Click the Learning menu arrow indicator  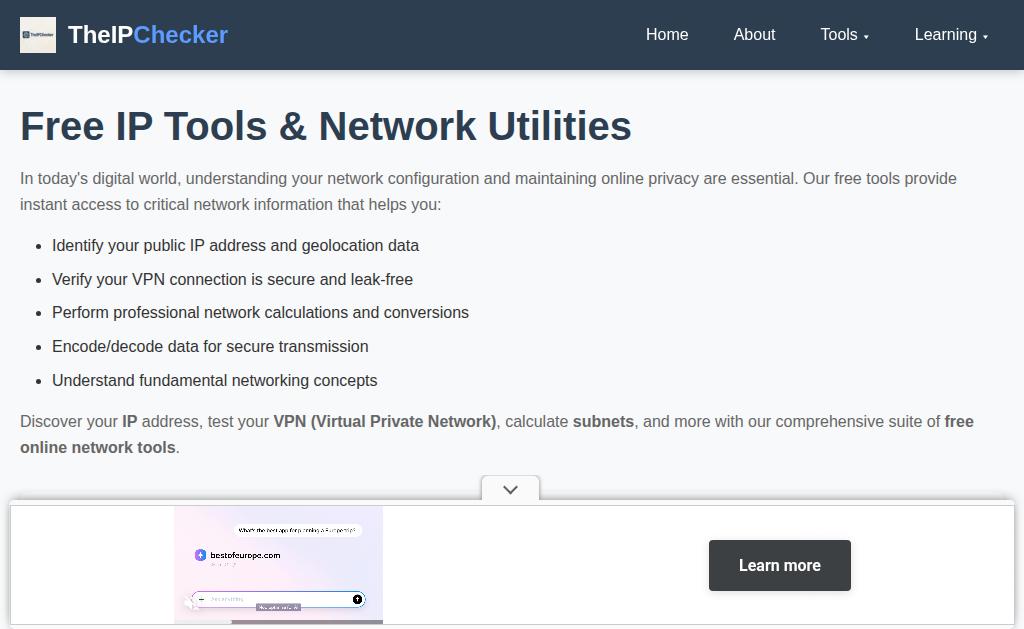point(985,37)
